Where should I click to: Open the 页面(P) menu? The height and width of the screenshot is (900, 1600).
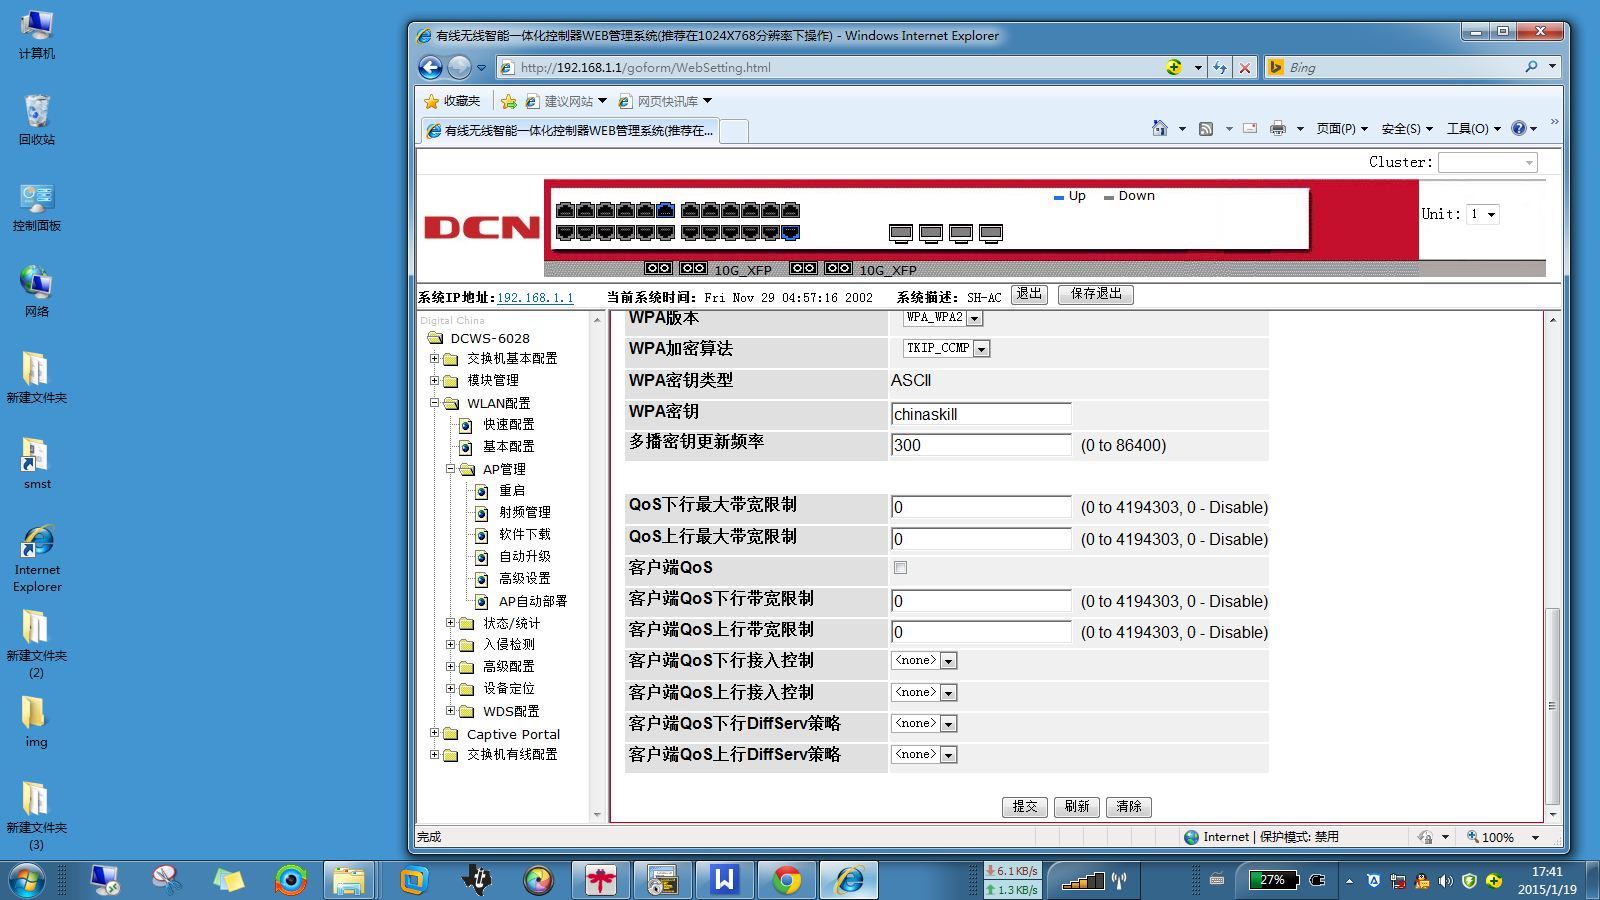(1341, 128)
